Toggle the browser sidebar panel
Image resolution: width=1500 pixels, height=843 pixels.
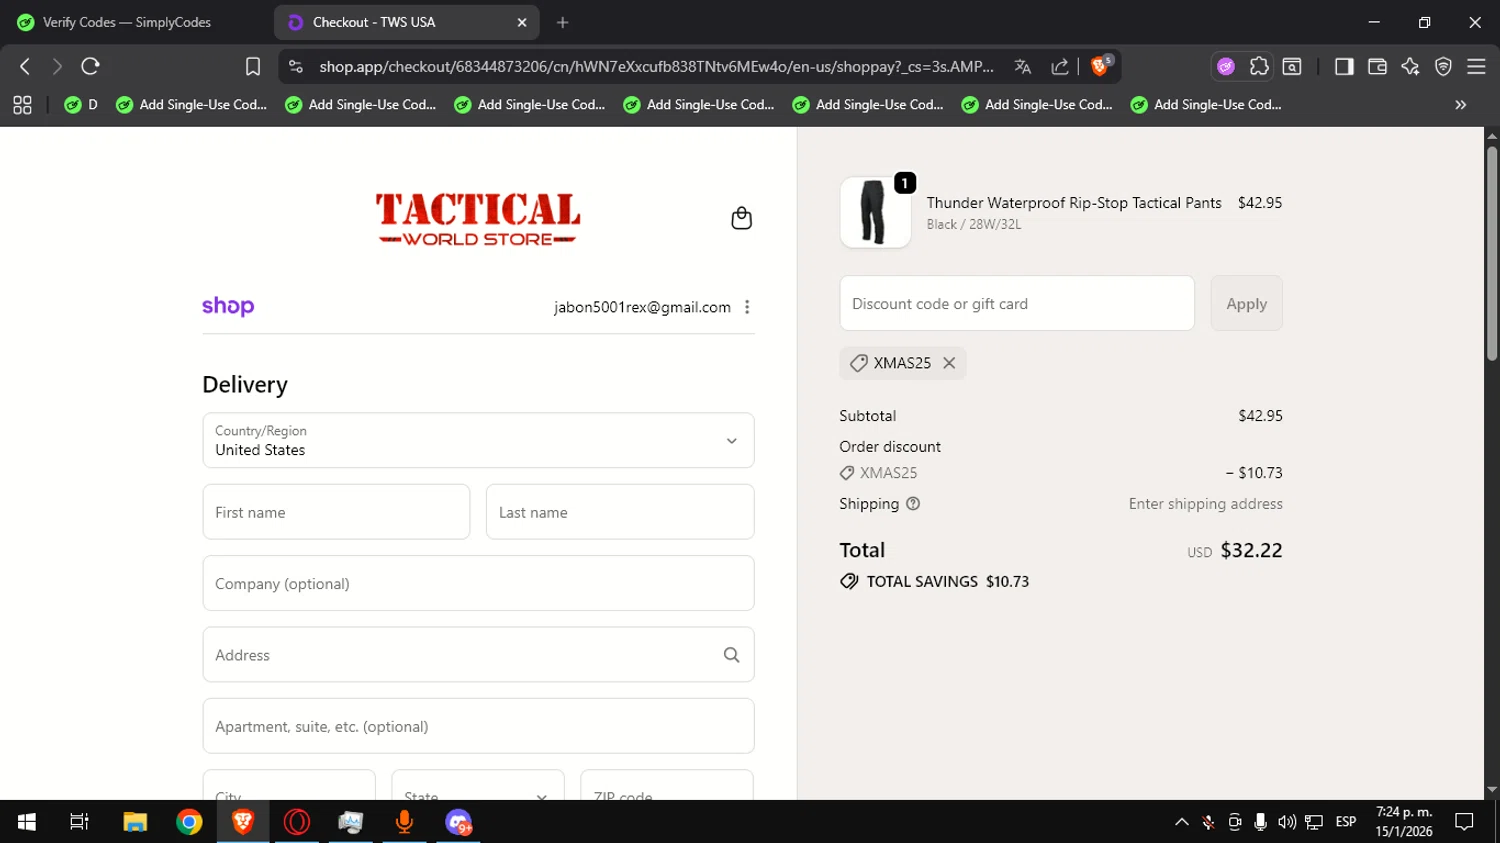coord(1344,66)
